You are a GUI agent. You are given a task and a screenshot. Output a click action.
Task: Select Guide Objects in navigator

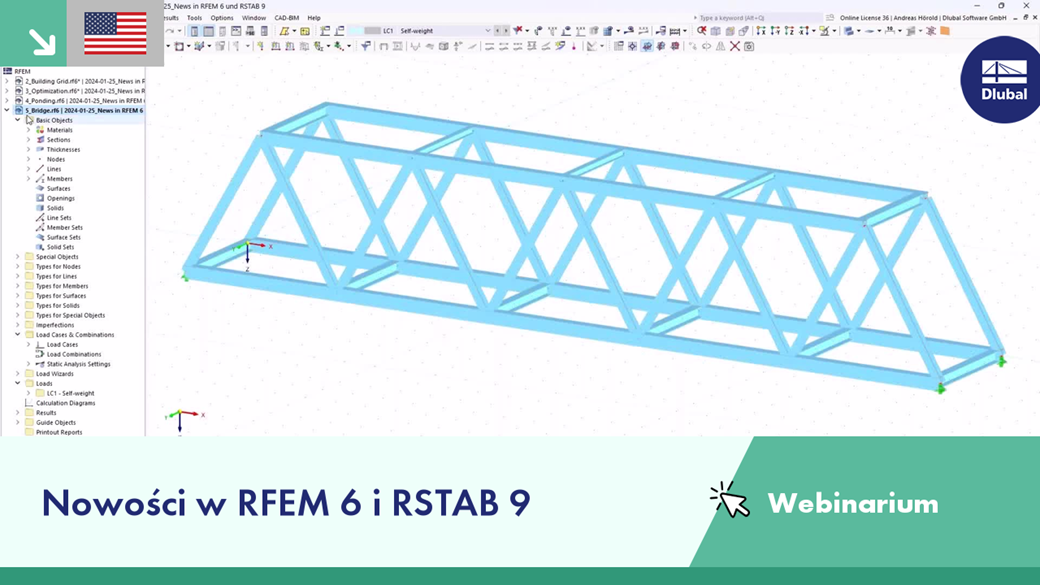click(x=56, y=422)
